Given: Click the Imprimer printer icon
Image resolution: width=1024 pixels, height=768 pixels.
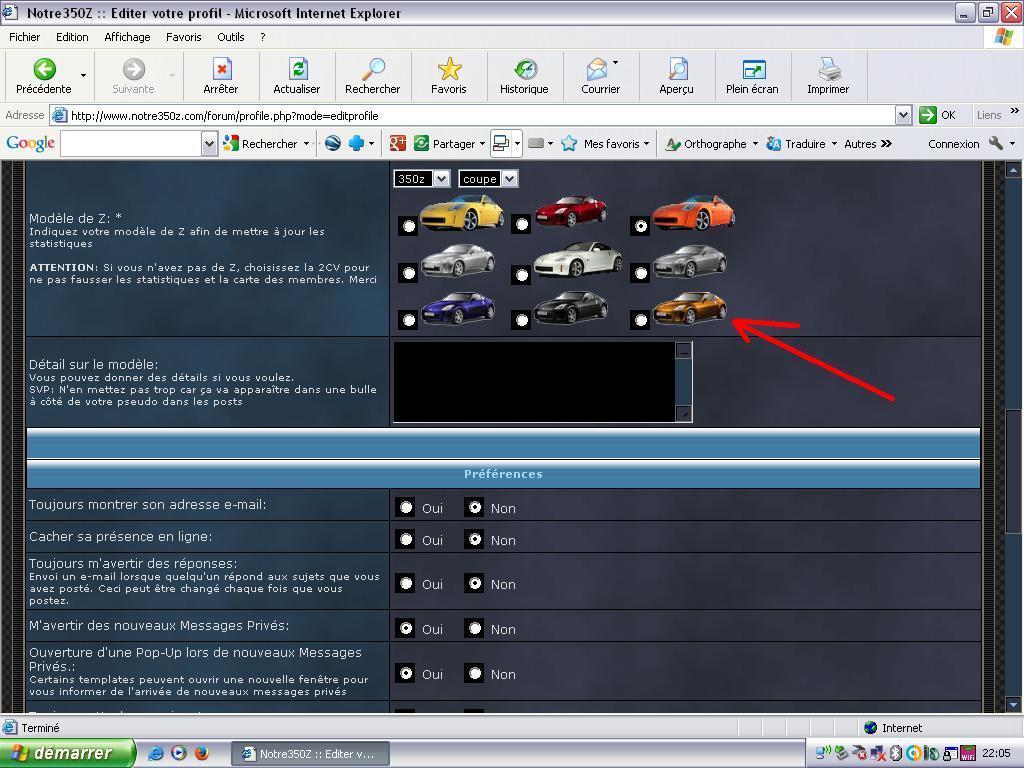Looking at the screenshot, I should [x=828, y=69].
